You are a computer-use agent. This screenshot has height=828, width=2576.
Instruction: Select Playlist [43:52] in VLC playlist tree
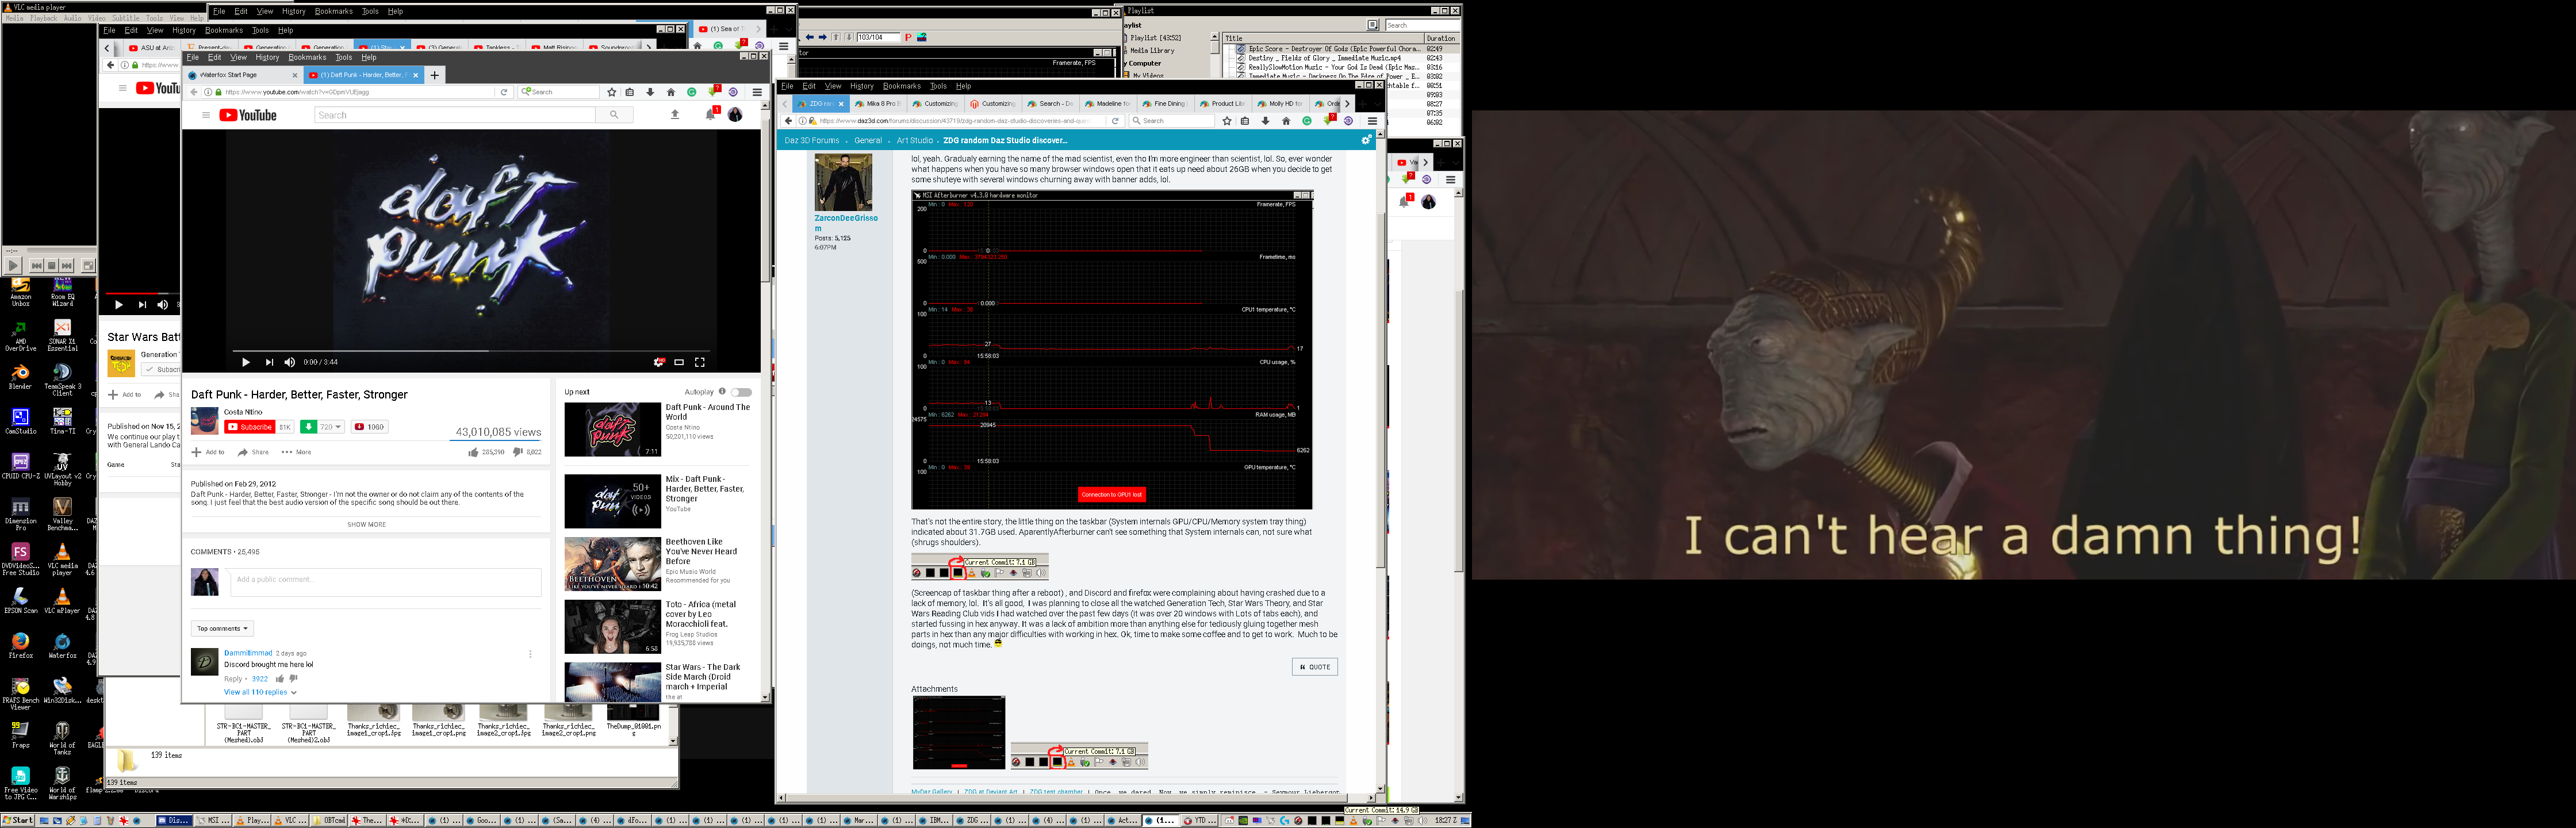pyautogui.click(x=1155, y=38)
